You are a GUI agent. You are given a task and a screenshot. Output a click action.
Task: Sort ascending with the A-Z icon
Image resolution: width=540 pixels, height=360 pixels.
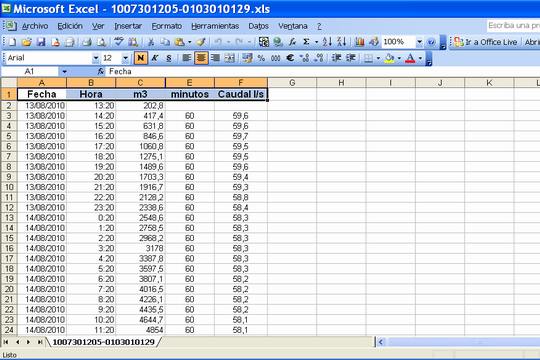[x=327, y=42]
